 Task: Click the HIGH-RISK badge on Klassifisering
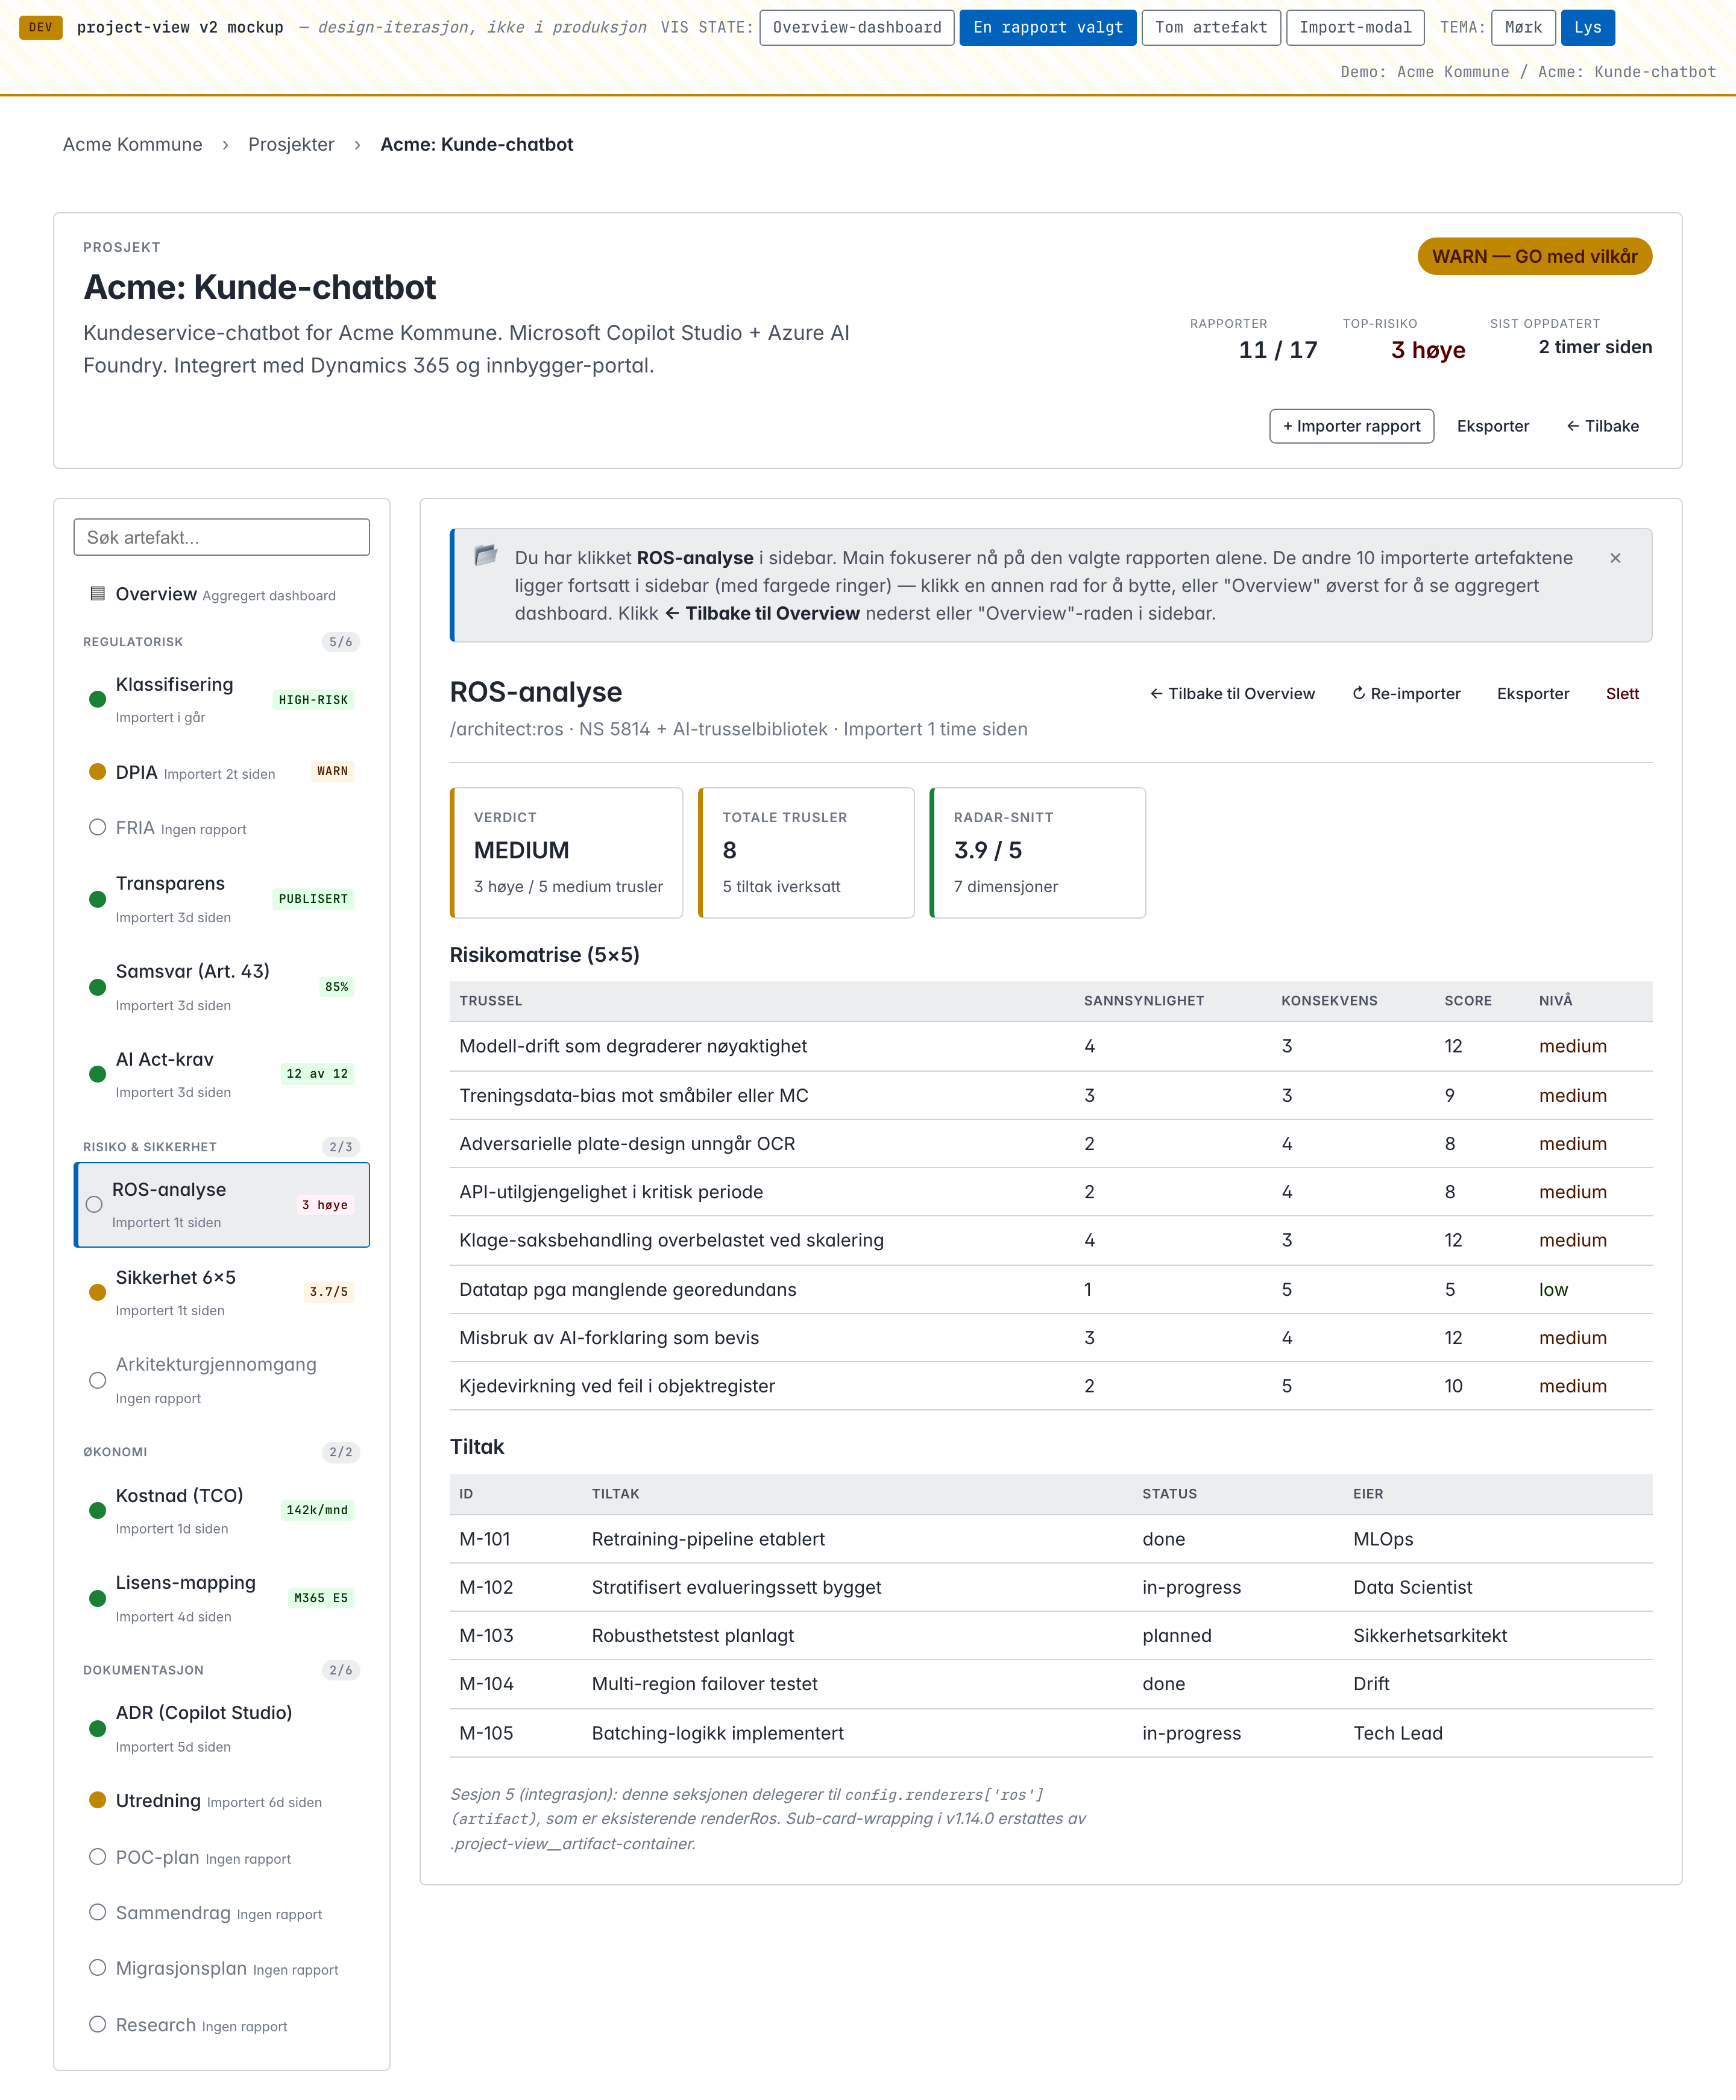313,700
